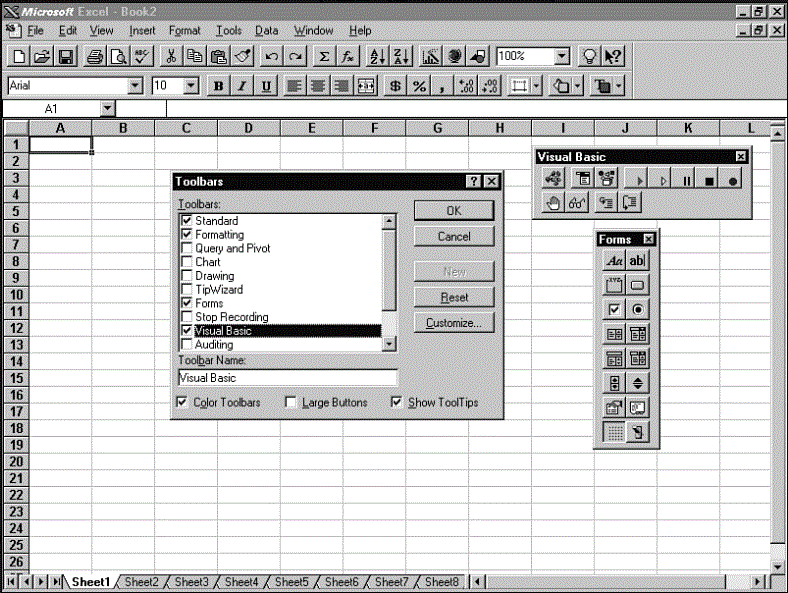788x593 pixels.
Task: Select the Check Box control in Forms toolbar
Action: click(614, 309)
